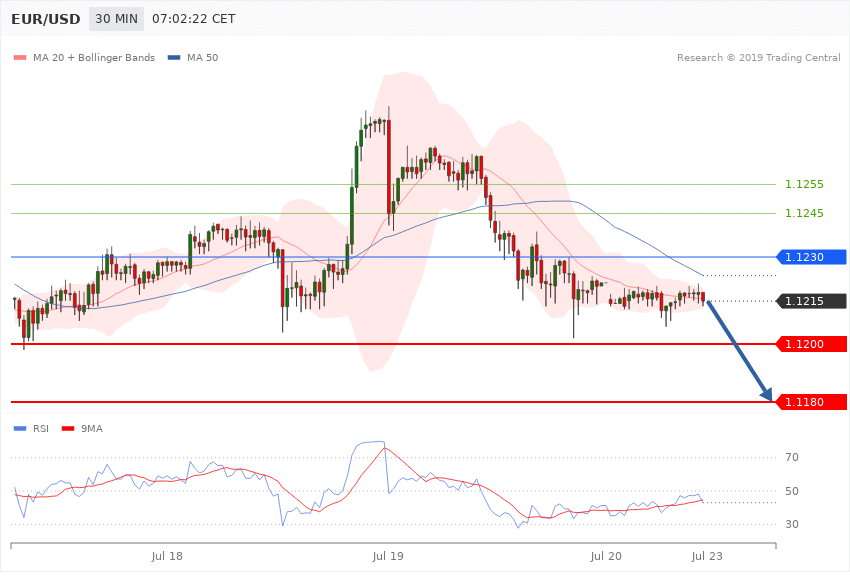Click the 07:02:22 CET timestamp

click(194, 19)
